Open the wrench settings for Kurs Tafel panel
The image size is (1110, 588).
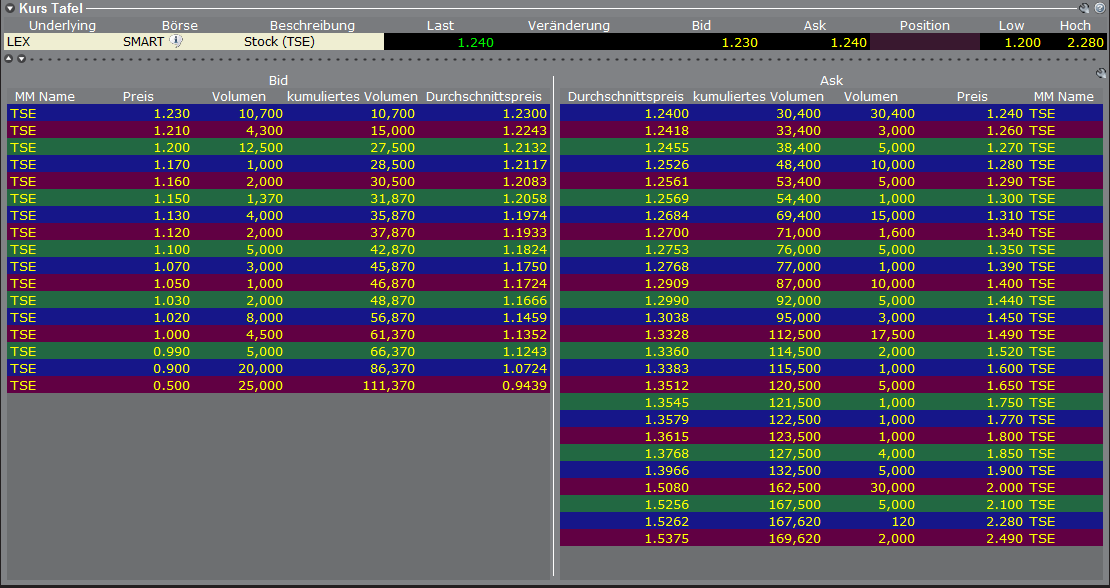pos(1084,8)
